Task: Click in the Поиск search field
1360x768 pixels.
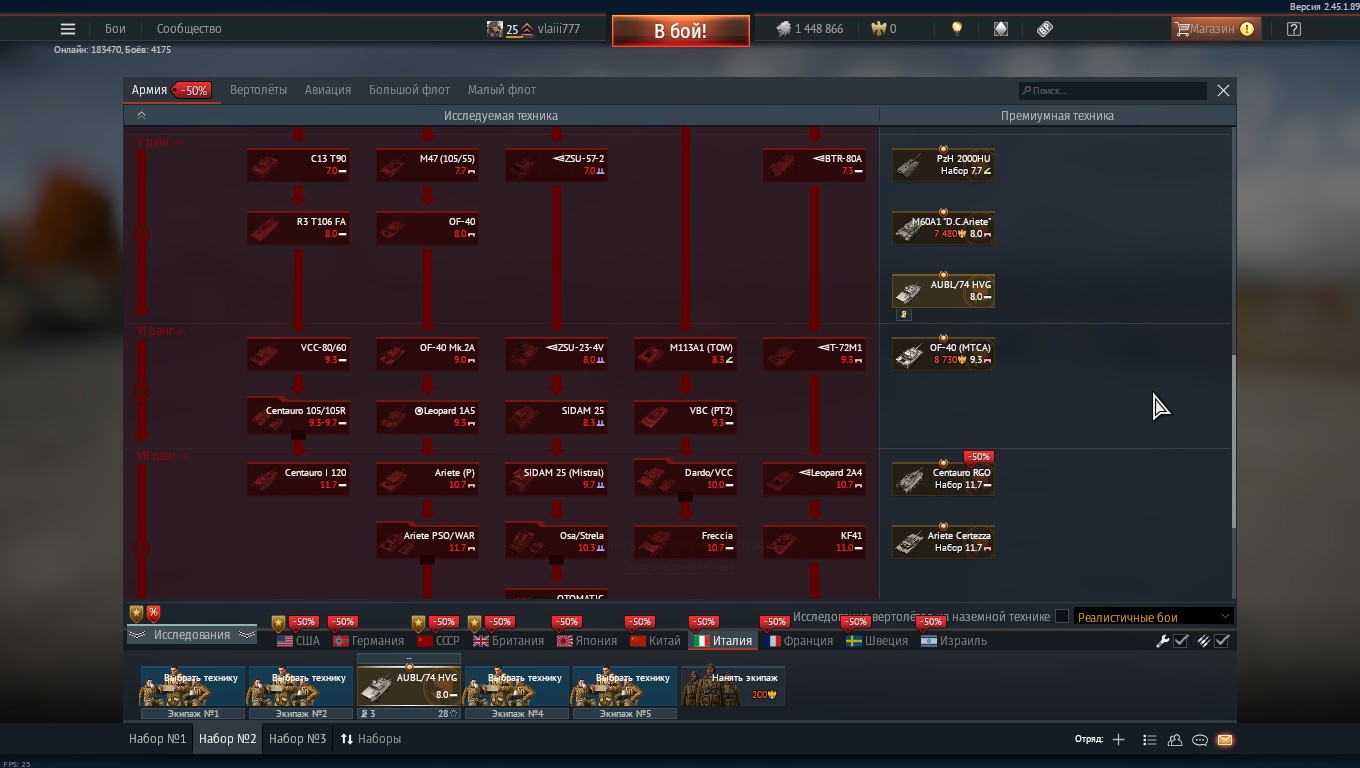Action: coord(1112,91)
